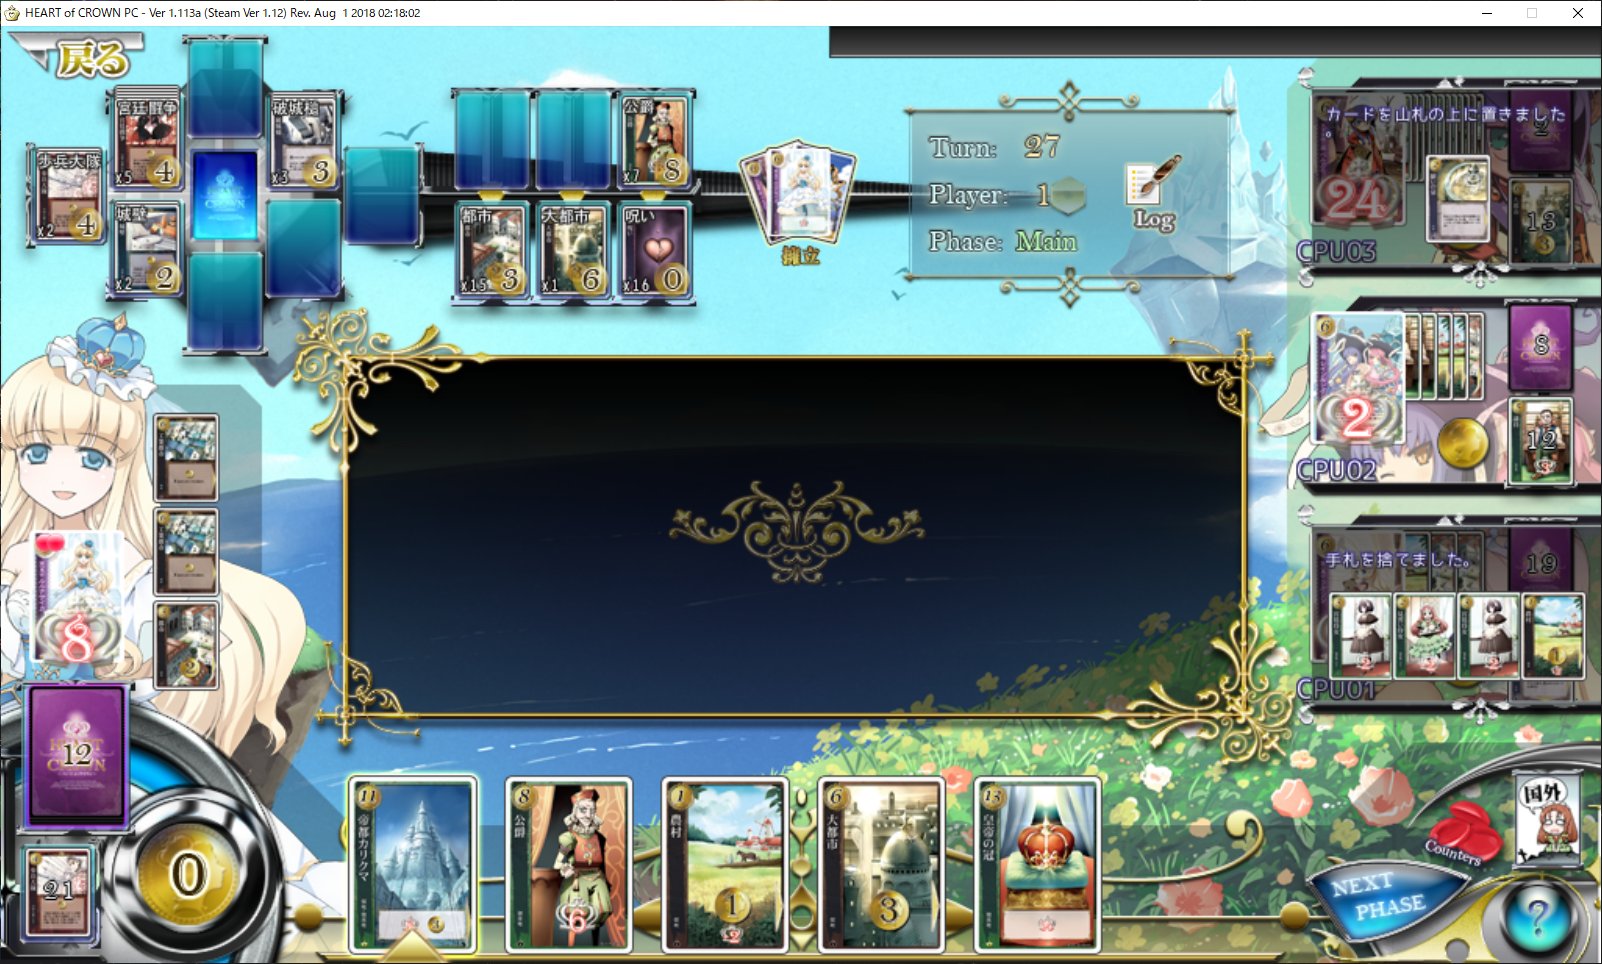The height and width of the screenshot is (964, 1602).
Task: Click CPU02's gold coin
Action: [1463, 441]
